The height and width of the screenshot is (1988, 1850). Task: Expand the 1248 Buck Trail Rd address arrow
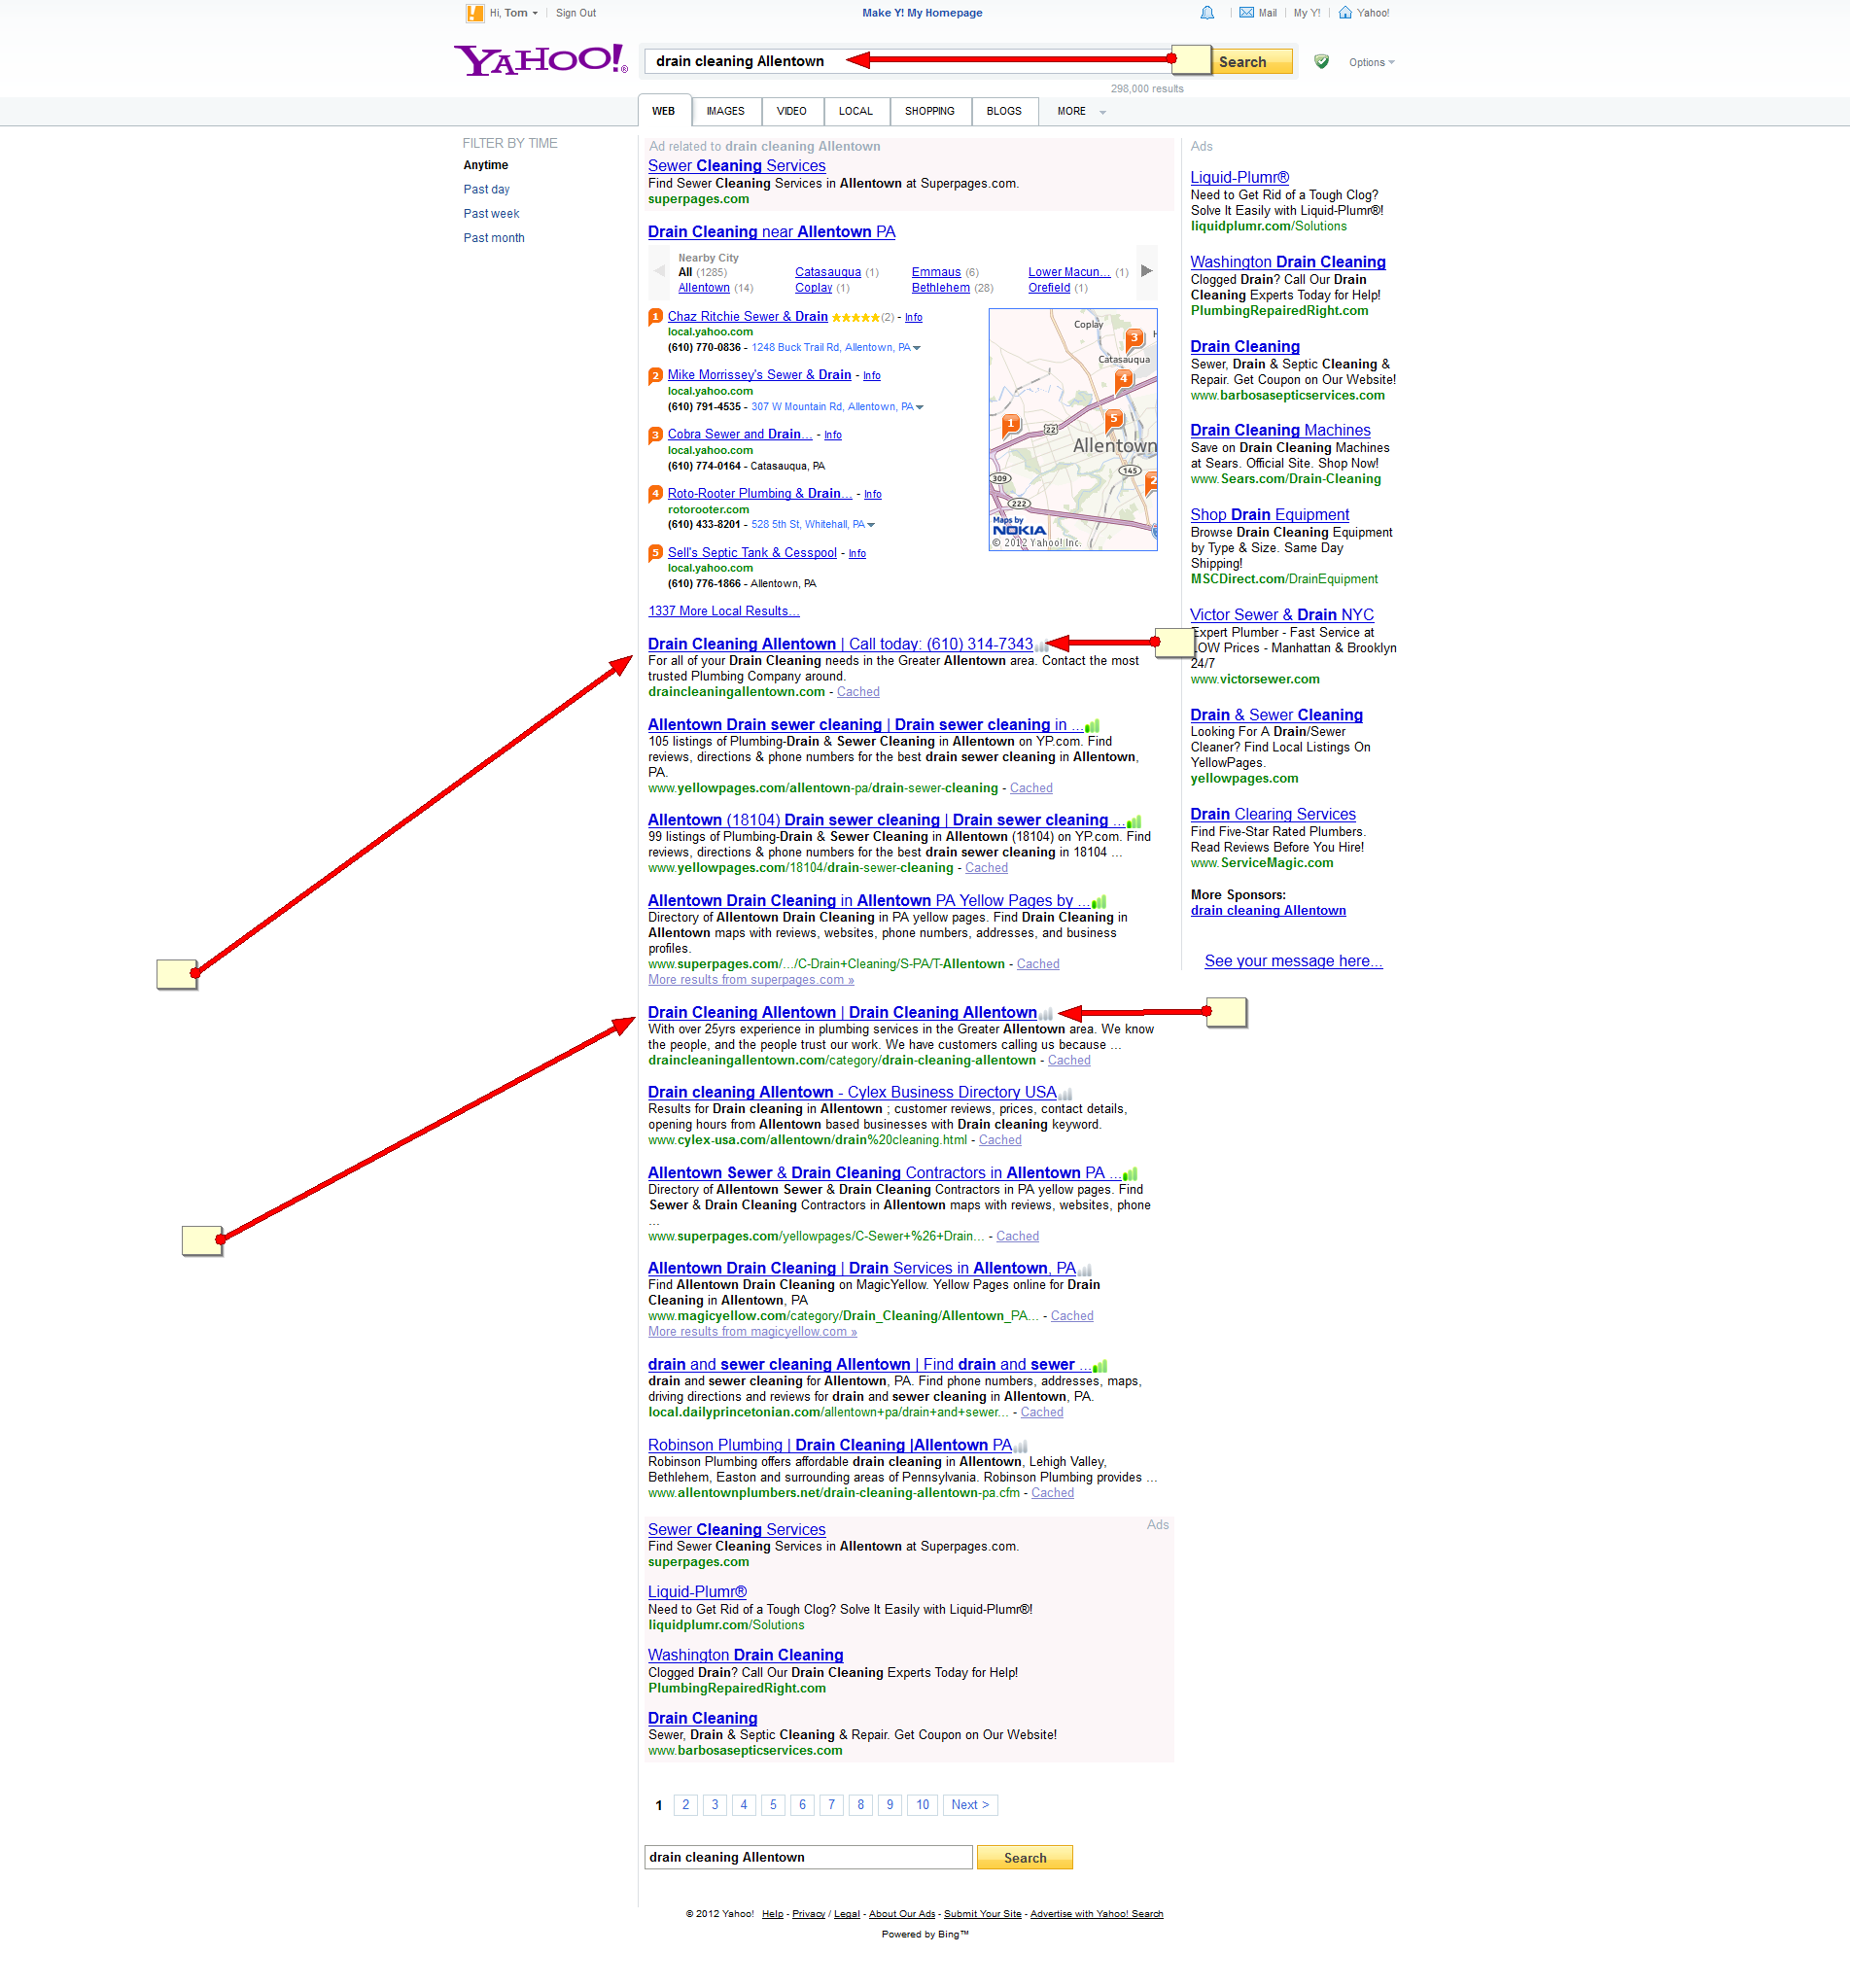pyautogui.click(x=917, y=348)
